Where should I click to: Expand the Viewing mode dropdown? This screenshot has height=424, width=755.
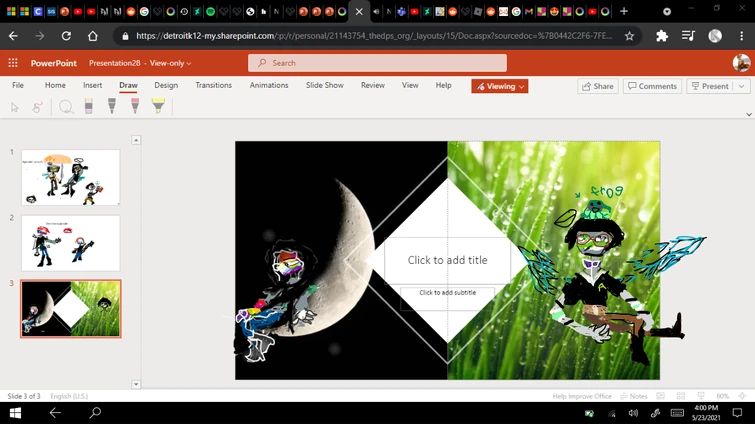500,86
